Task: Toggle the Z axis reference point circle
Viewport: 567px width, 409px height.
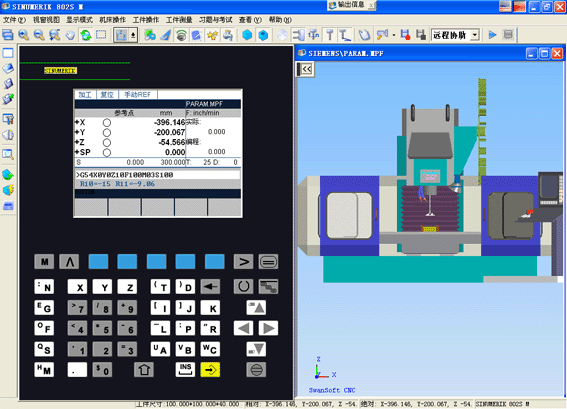Action: tap(107, 142)
